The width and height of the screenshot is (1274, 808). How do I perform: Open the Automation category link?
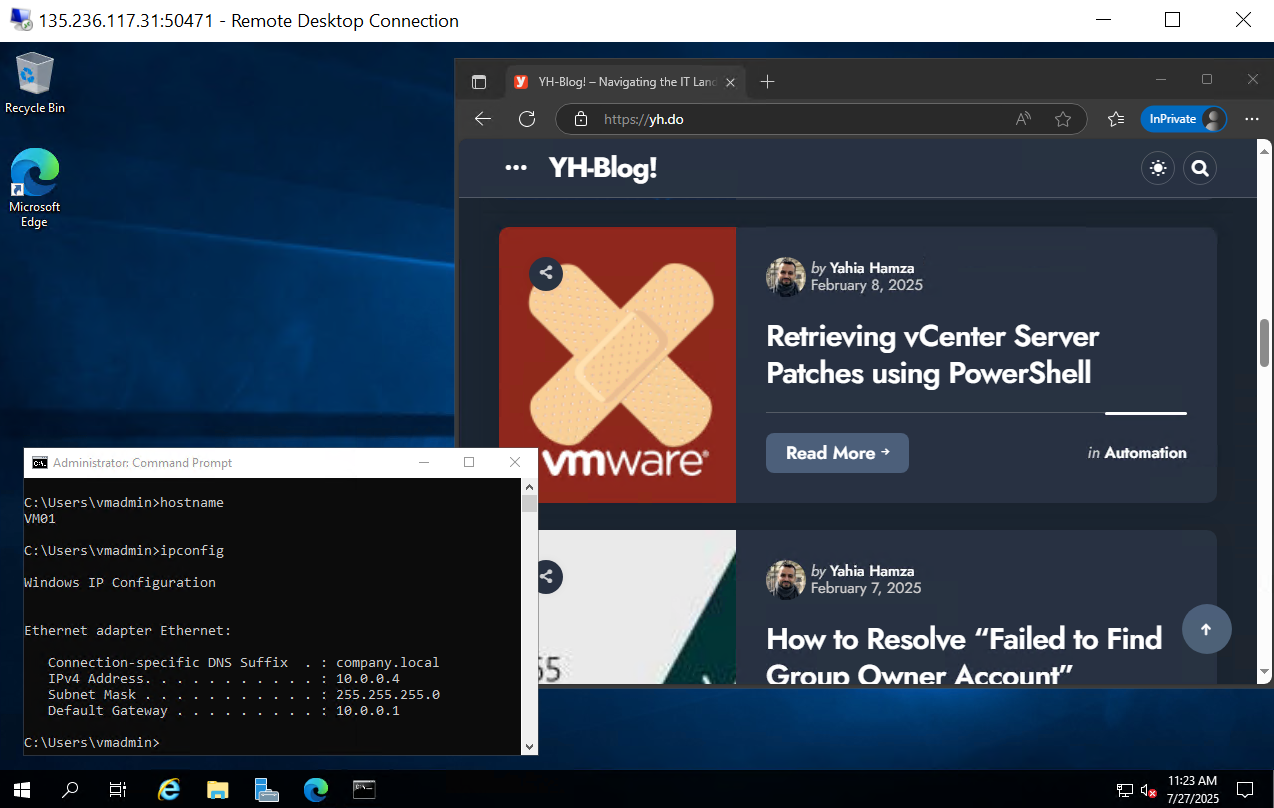(x=1145, y=453)
